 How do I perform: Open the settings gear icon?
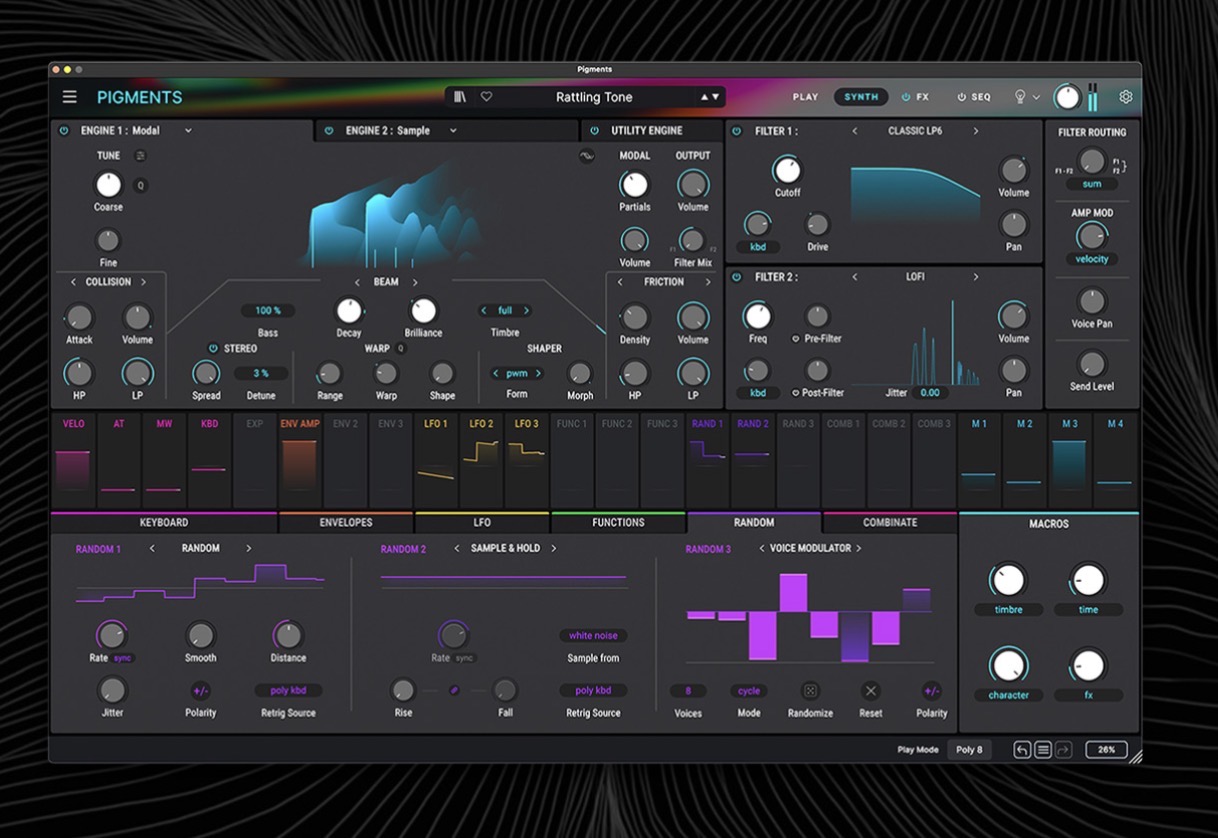[x=1125, y=97]
